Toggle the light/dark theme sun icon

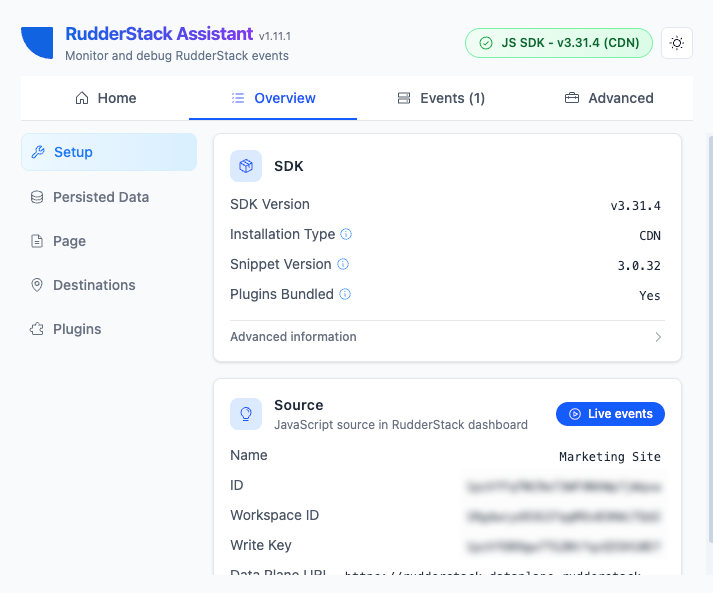pyautogui.click(x=677, y=43)
